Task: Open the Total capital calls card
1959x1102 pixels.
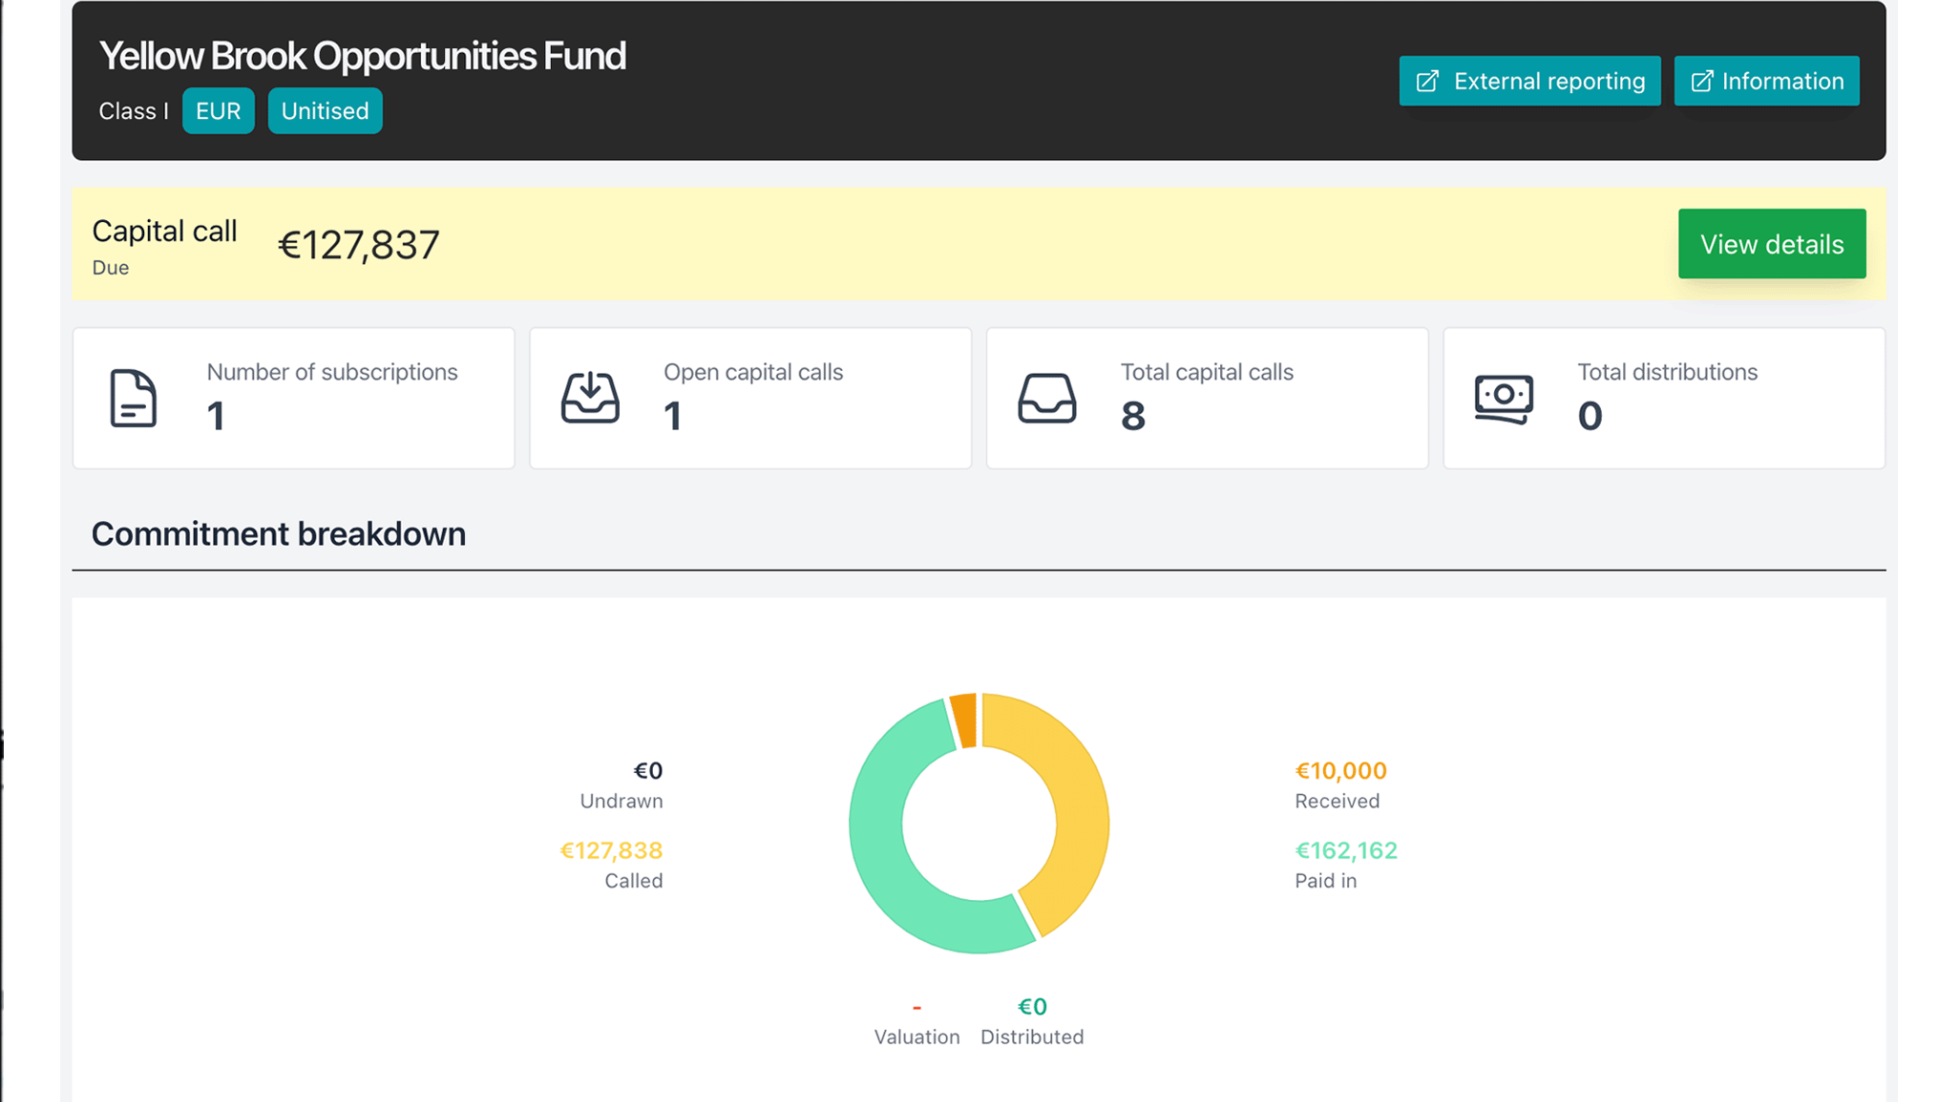Action: pos(1207,398)
